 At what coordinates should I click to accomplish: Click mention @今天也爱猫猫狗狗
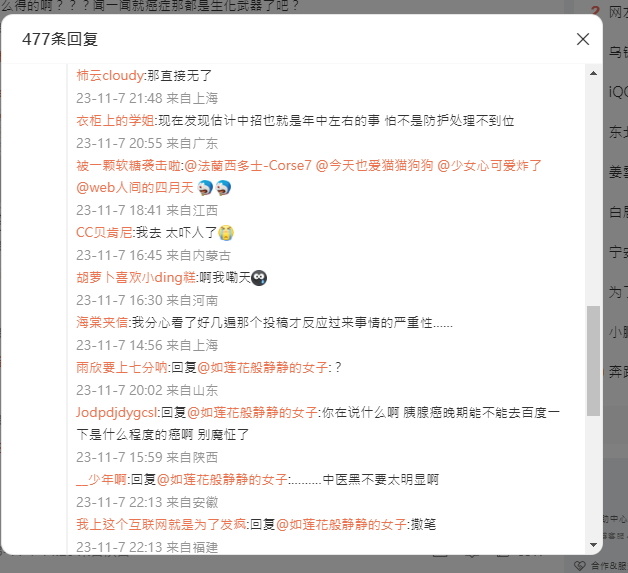click(x=374, y=165)
